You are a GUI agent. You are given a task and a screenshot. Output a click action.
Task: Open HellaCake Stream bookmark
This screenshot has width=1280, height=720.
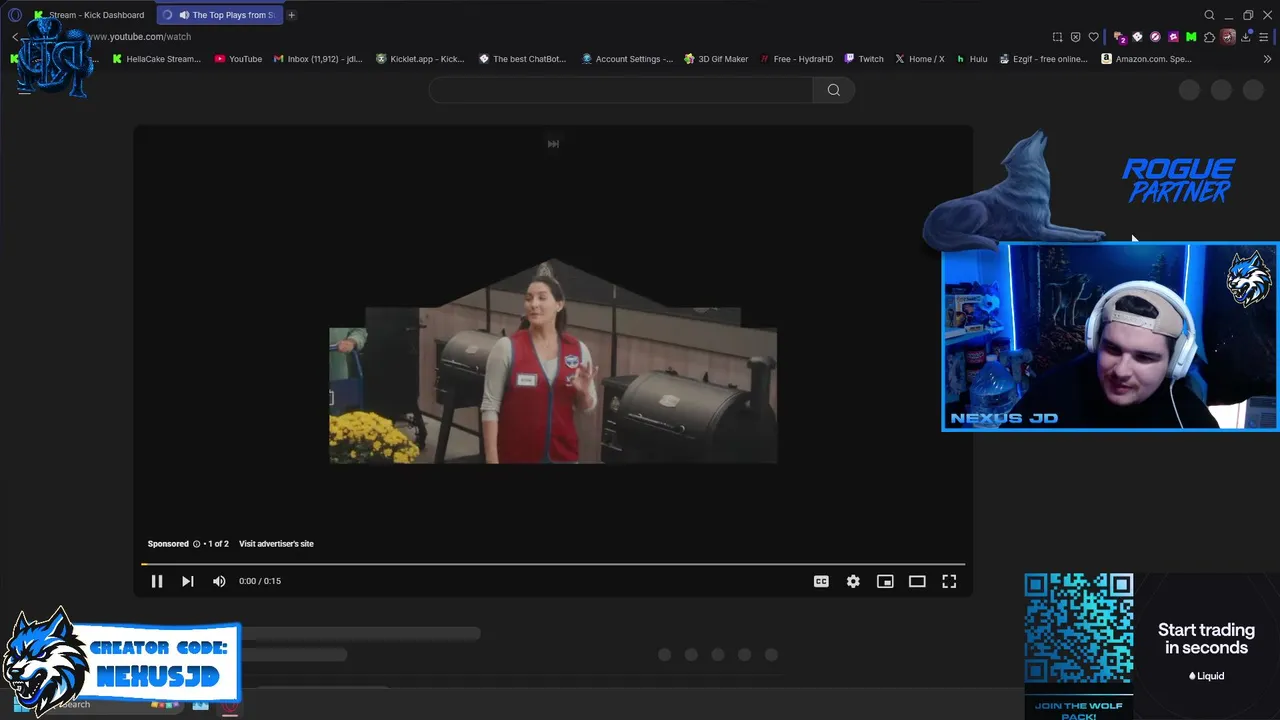click(x=156, y=59)
